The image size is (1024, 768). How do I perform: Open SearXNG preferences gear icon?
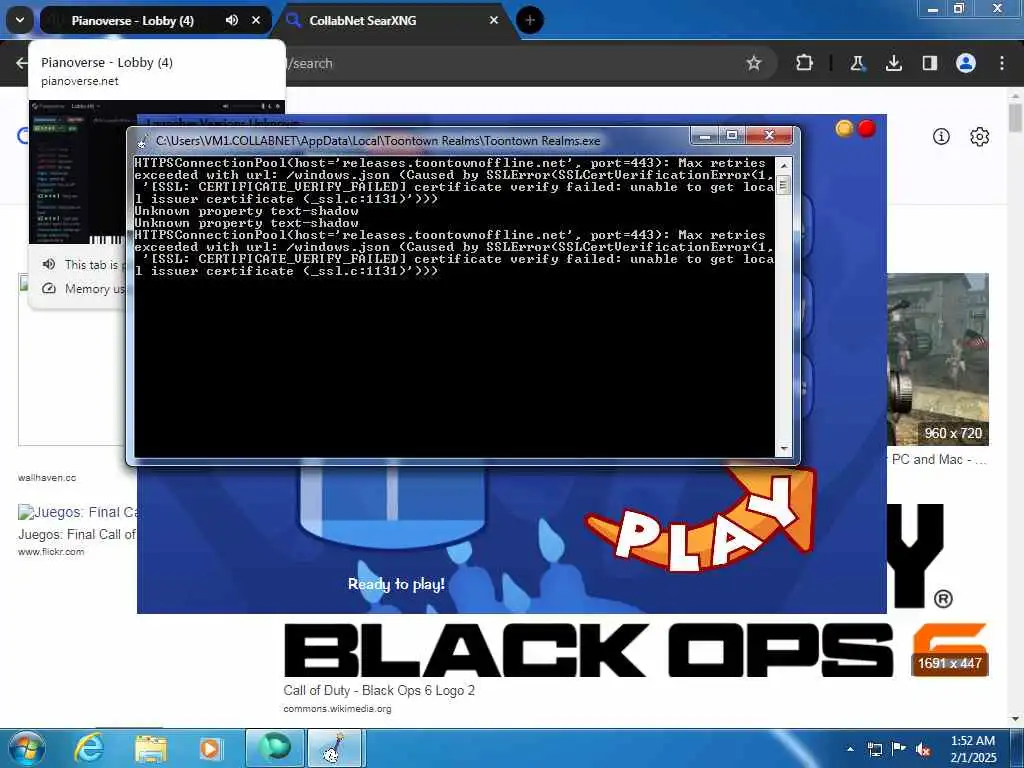click(980, 136)
